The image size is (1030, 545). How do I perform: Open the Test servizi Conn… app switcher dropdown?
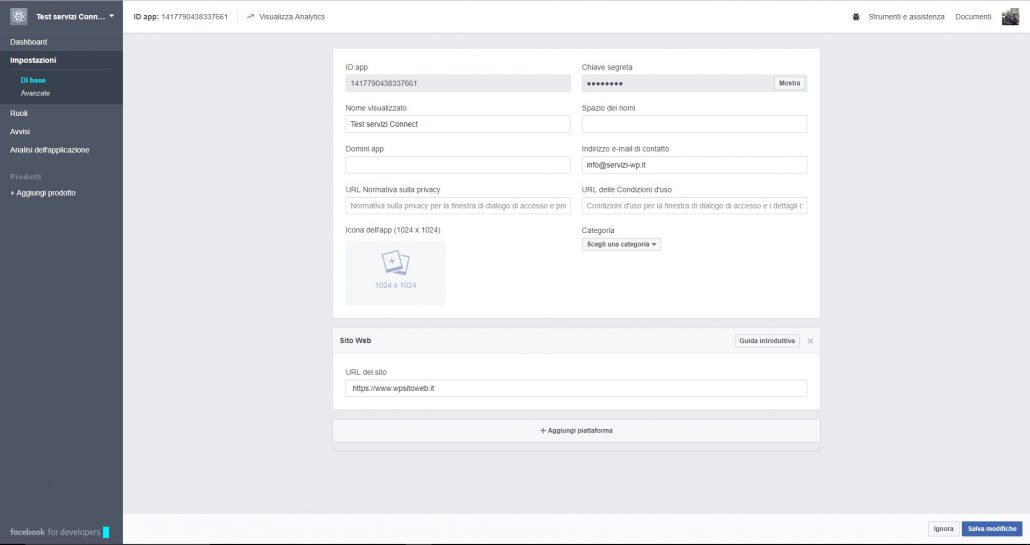75,16
